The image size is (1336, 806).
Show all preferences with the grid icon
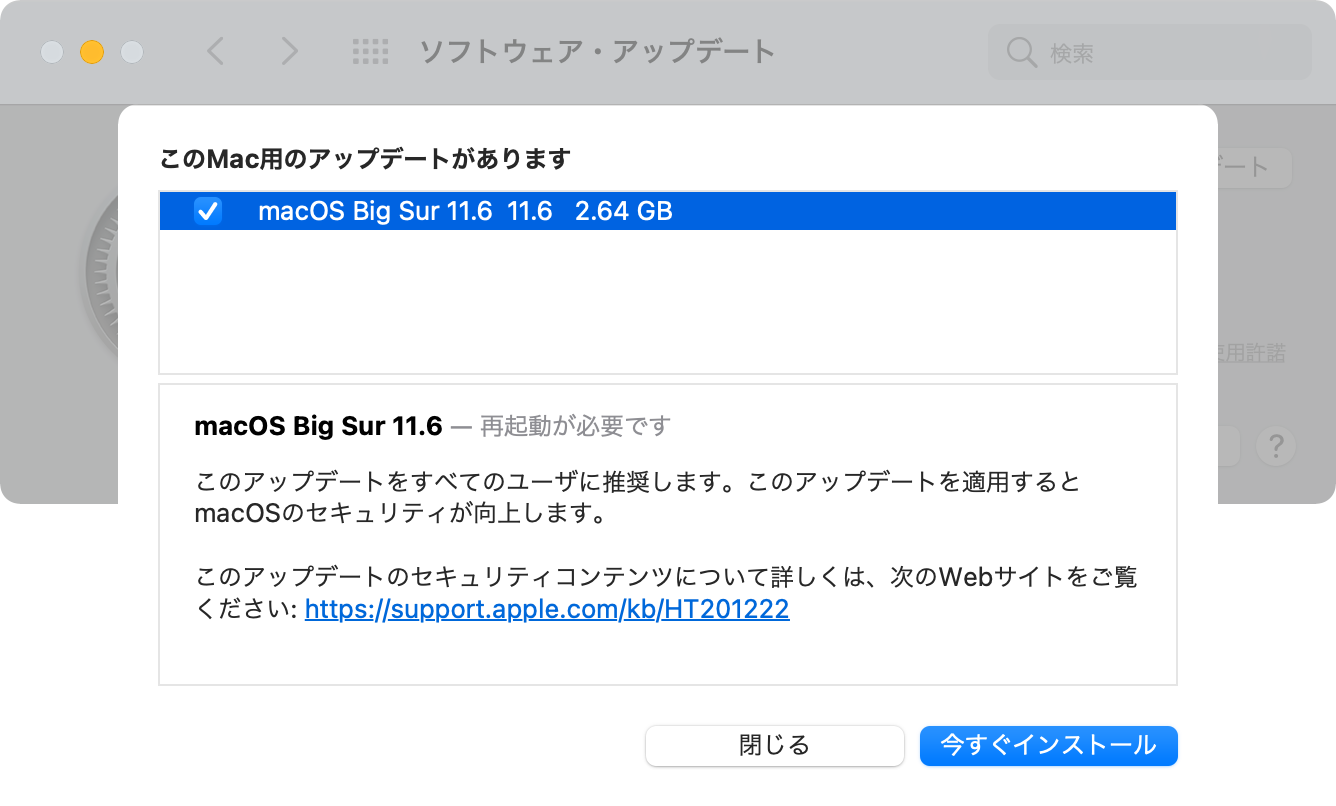click(371, 52)
